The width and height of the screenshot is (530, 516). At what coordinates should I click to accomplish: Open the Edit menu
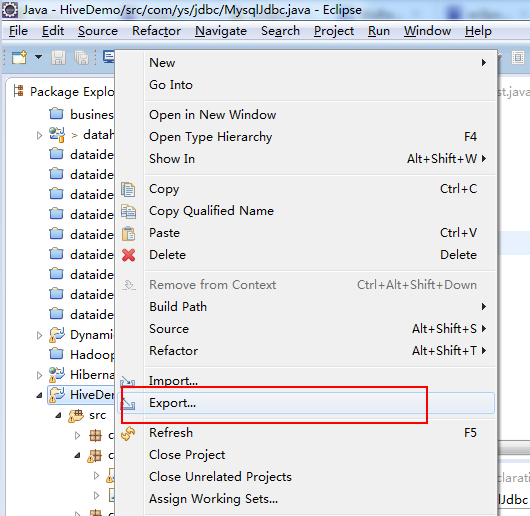[53, 31]
